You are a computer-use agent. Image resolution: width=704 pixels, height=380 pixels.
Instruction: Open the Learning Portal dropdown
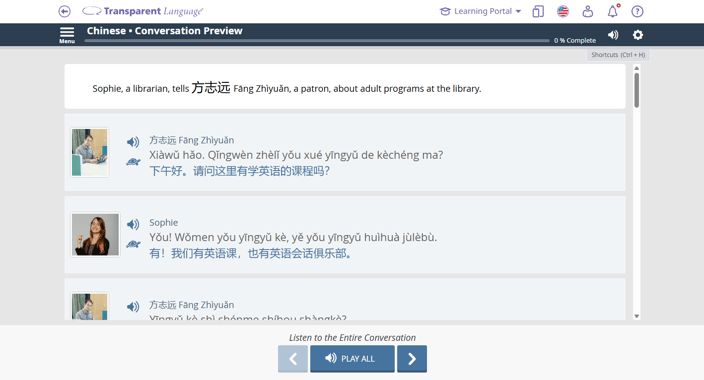[480, 11]
